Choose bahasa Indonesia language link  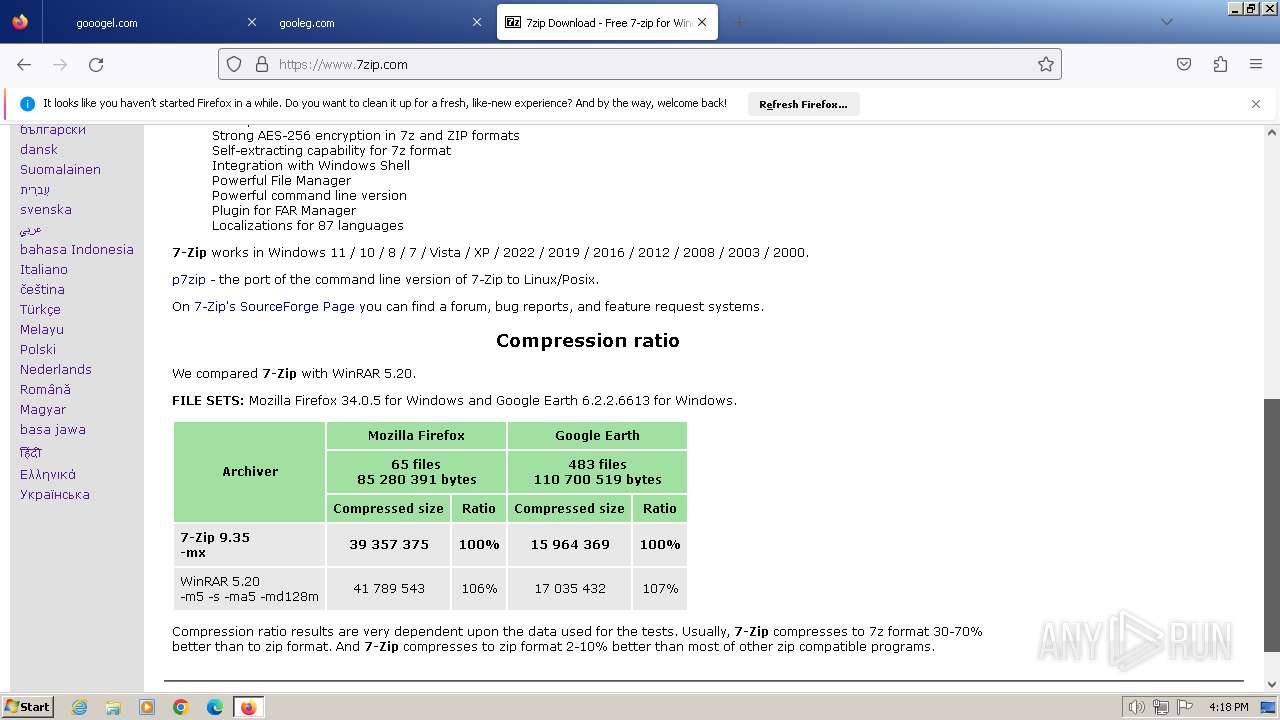click(77, 250)
